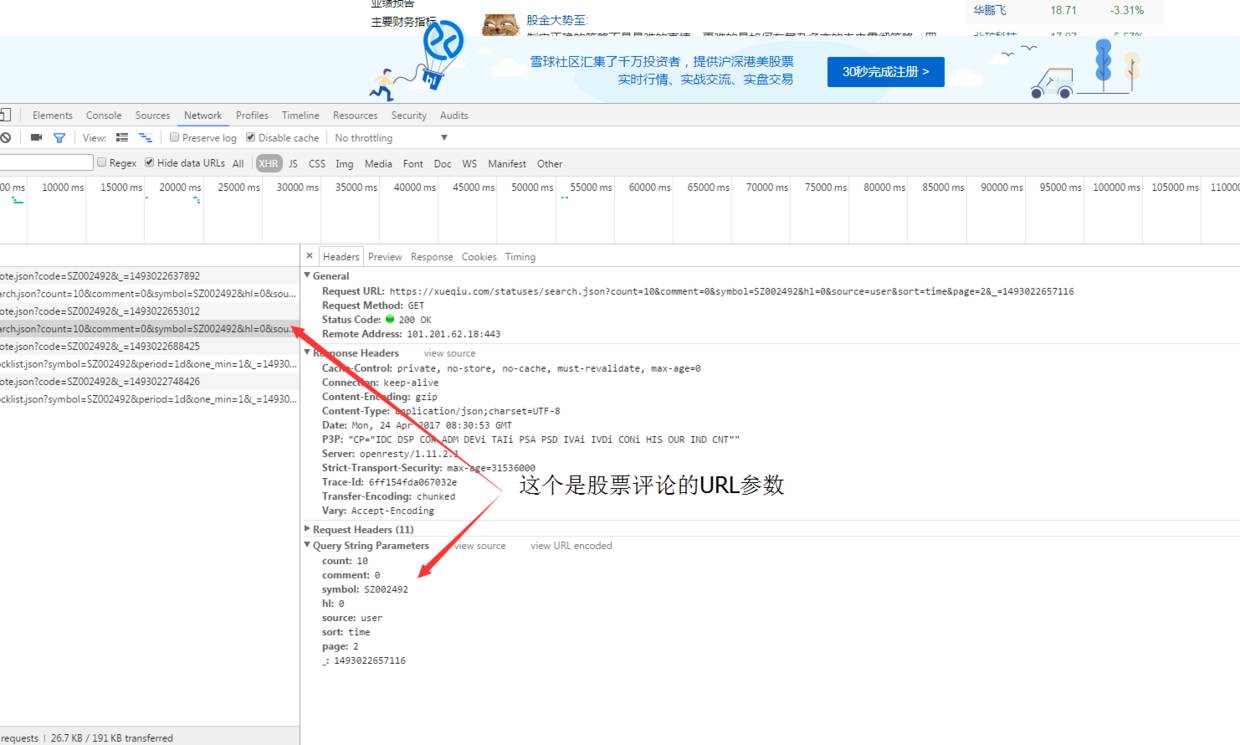Select the XHR request filter
Image resolution: width=1240 pixels, height=745 pixels.
[268, 164]
